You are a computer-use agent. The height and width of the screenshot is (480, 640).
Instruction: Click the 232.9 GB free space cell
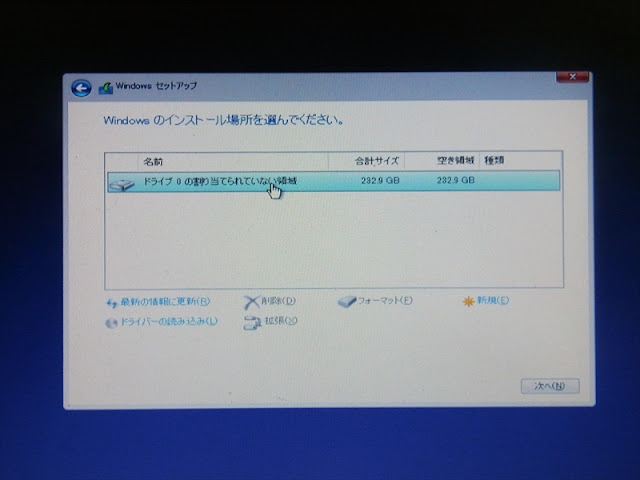pyautogui.click(x=456, y=180)
